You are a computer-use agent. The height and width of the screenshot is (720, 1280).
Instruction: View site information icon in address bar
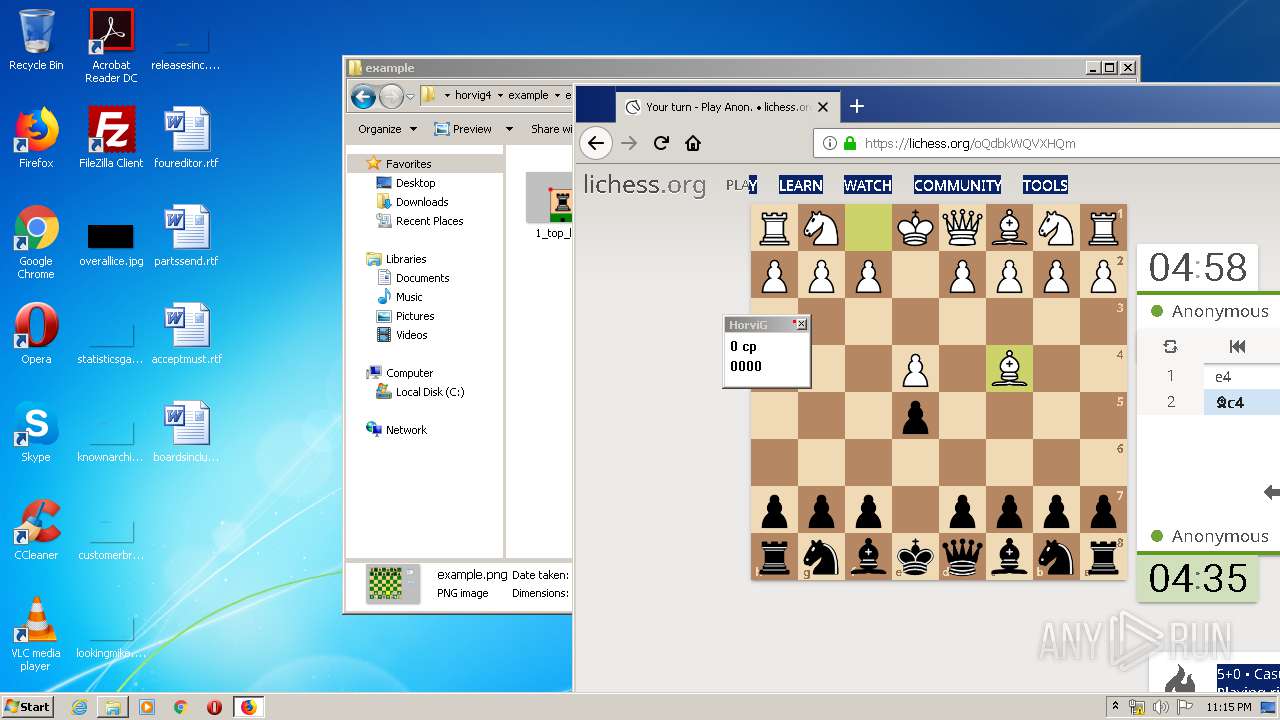pos(830,143)
